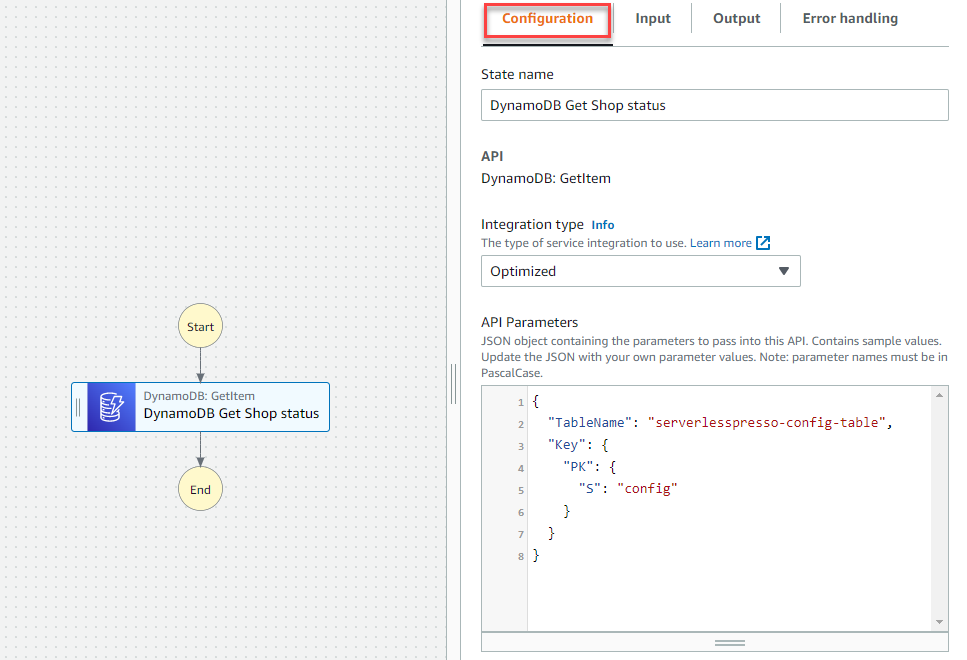
Task: Switch to the Configuration tab
Action: pos(547,19)
